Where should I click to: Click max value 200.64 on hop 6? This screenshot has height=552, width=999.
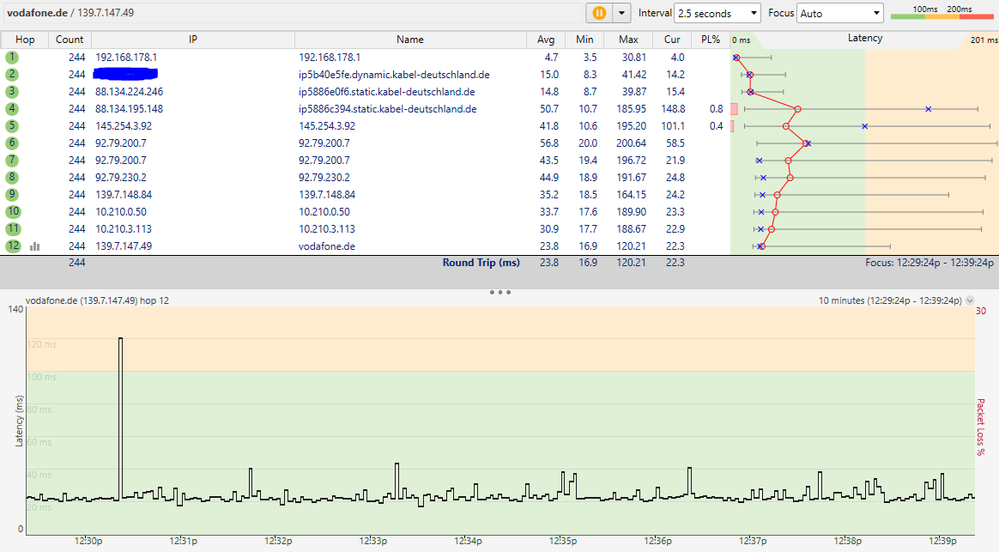pos(631,143)
